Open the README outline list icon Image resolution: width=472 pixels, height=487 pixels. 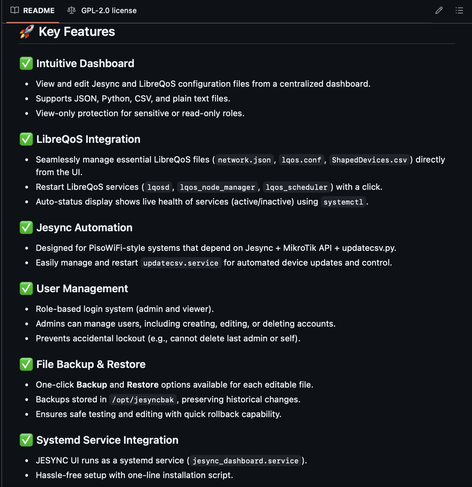(459, 10)
